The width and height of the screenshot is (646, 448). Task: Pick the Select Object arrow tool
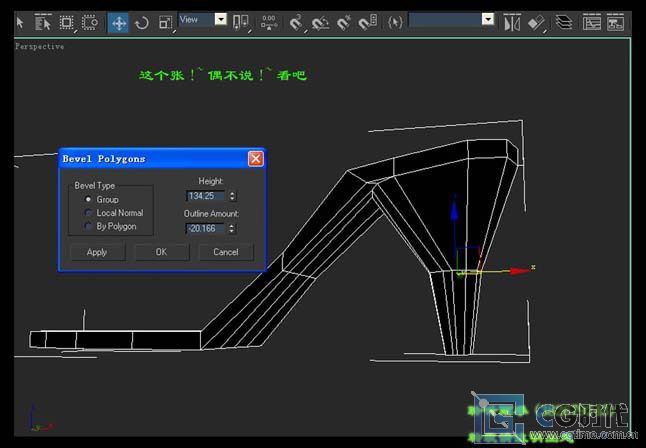20,23
